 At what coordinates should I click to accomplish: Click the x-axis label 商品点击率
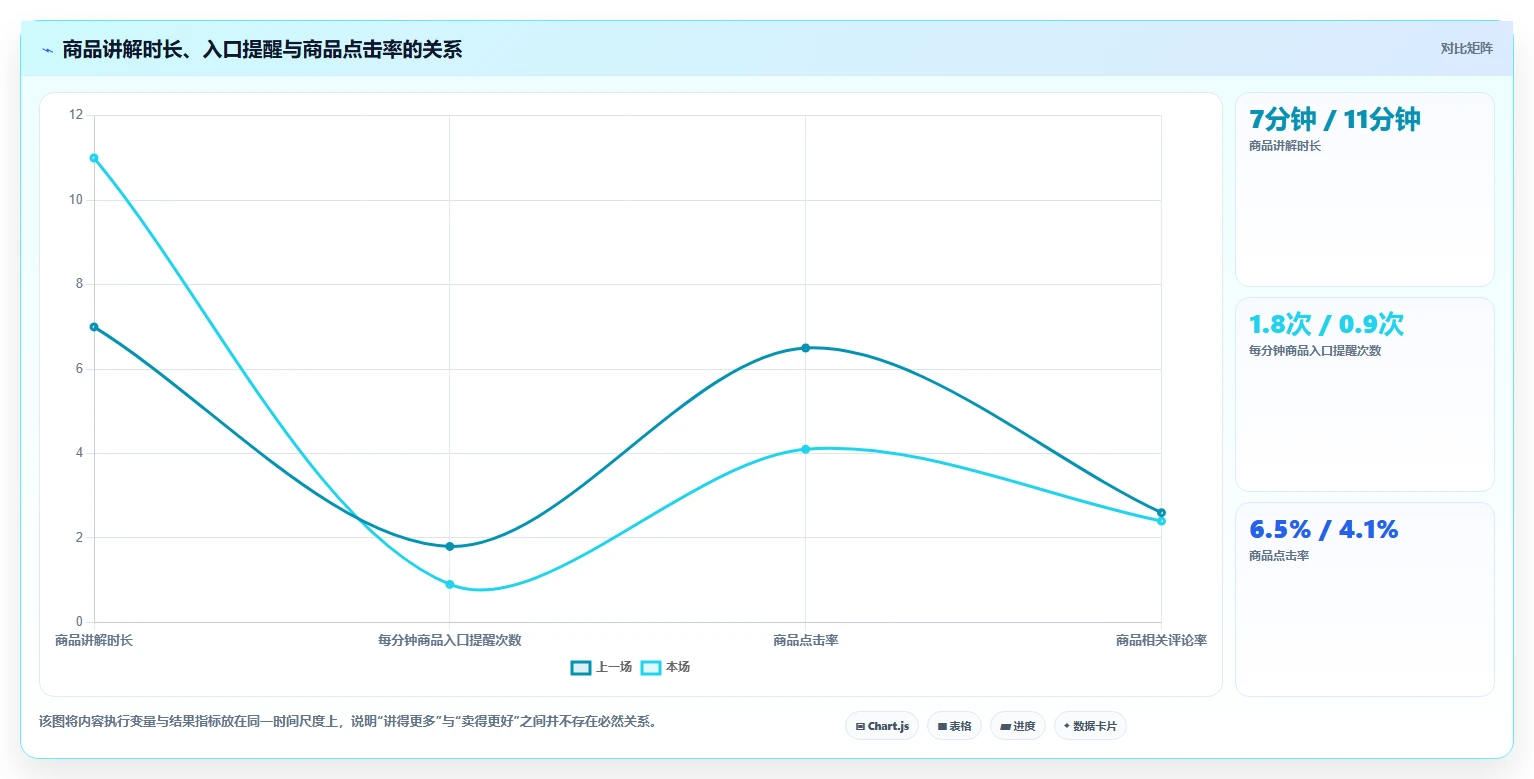point(805,640)
